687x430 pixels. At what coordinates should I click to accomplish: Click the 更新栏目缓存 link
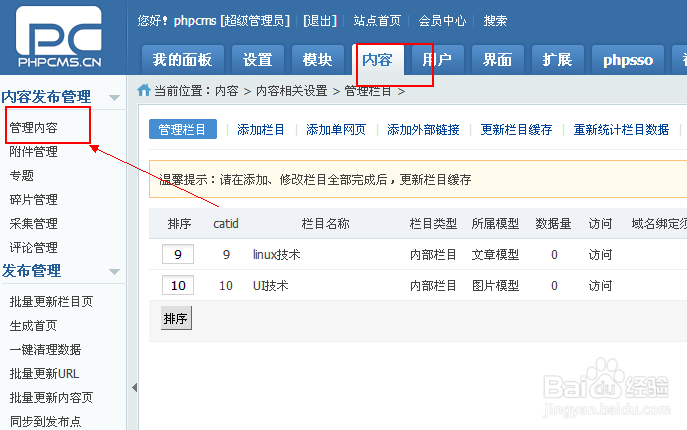[x=517, y=129]
